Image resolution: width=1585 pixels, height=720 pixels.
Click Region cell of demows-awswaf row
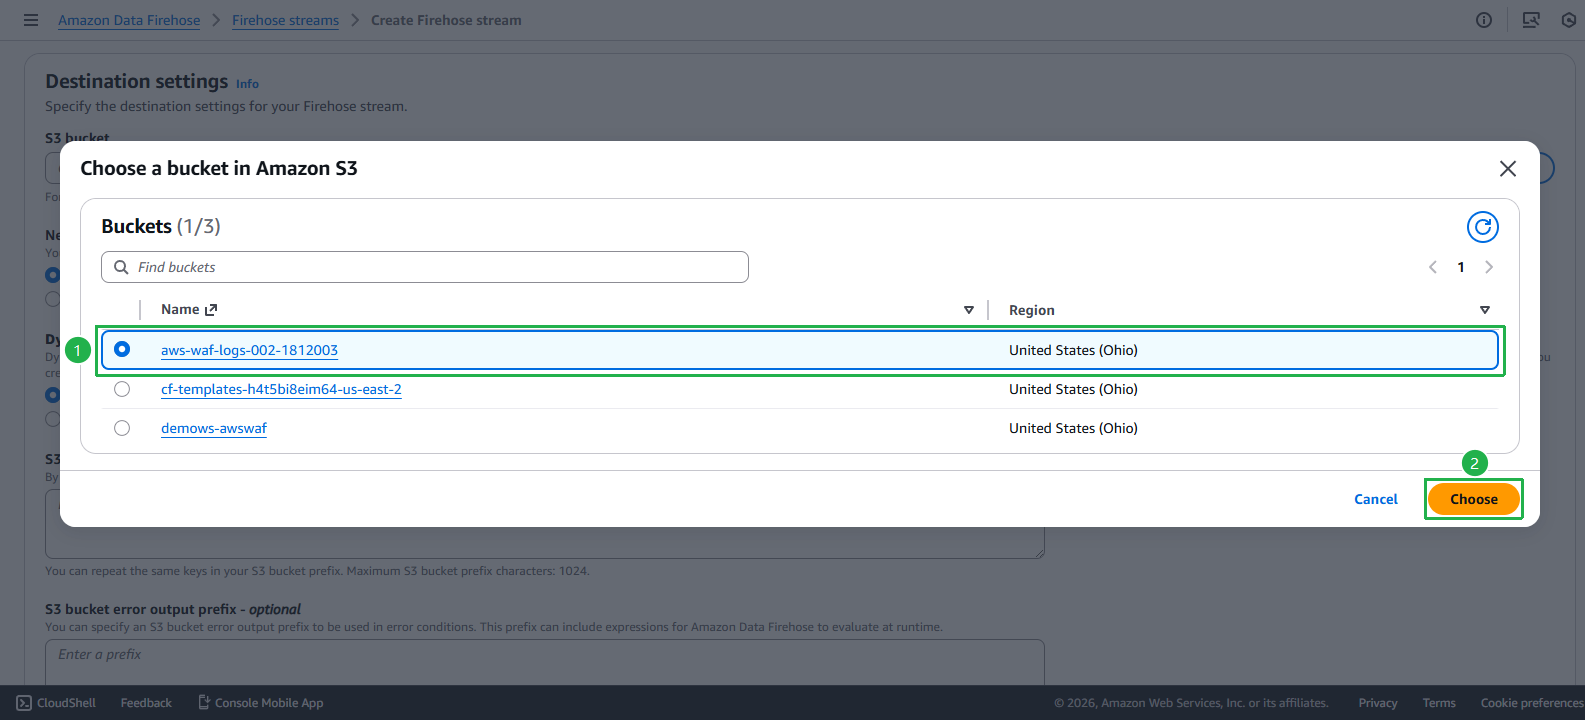point(1073,428)
